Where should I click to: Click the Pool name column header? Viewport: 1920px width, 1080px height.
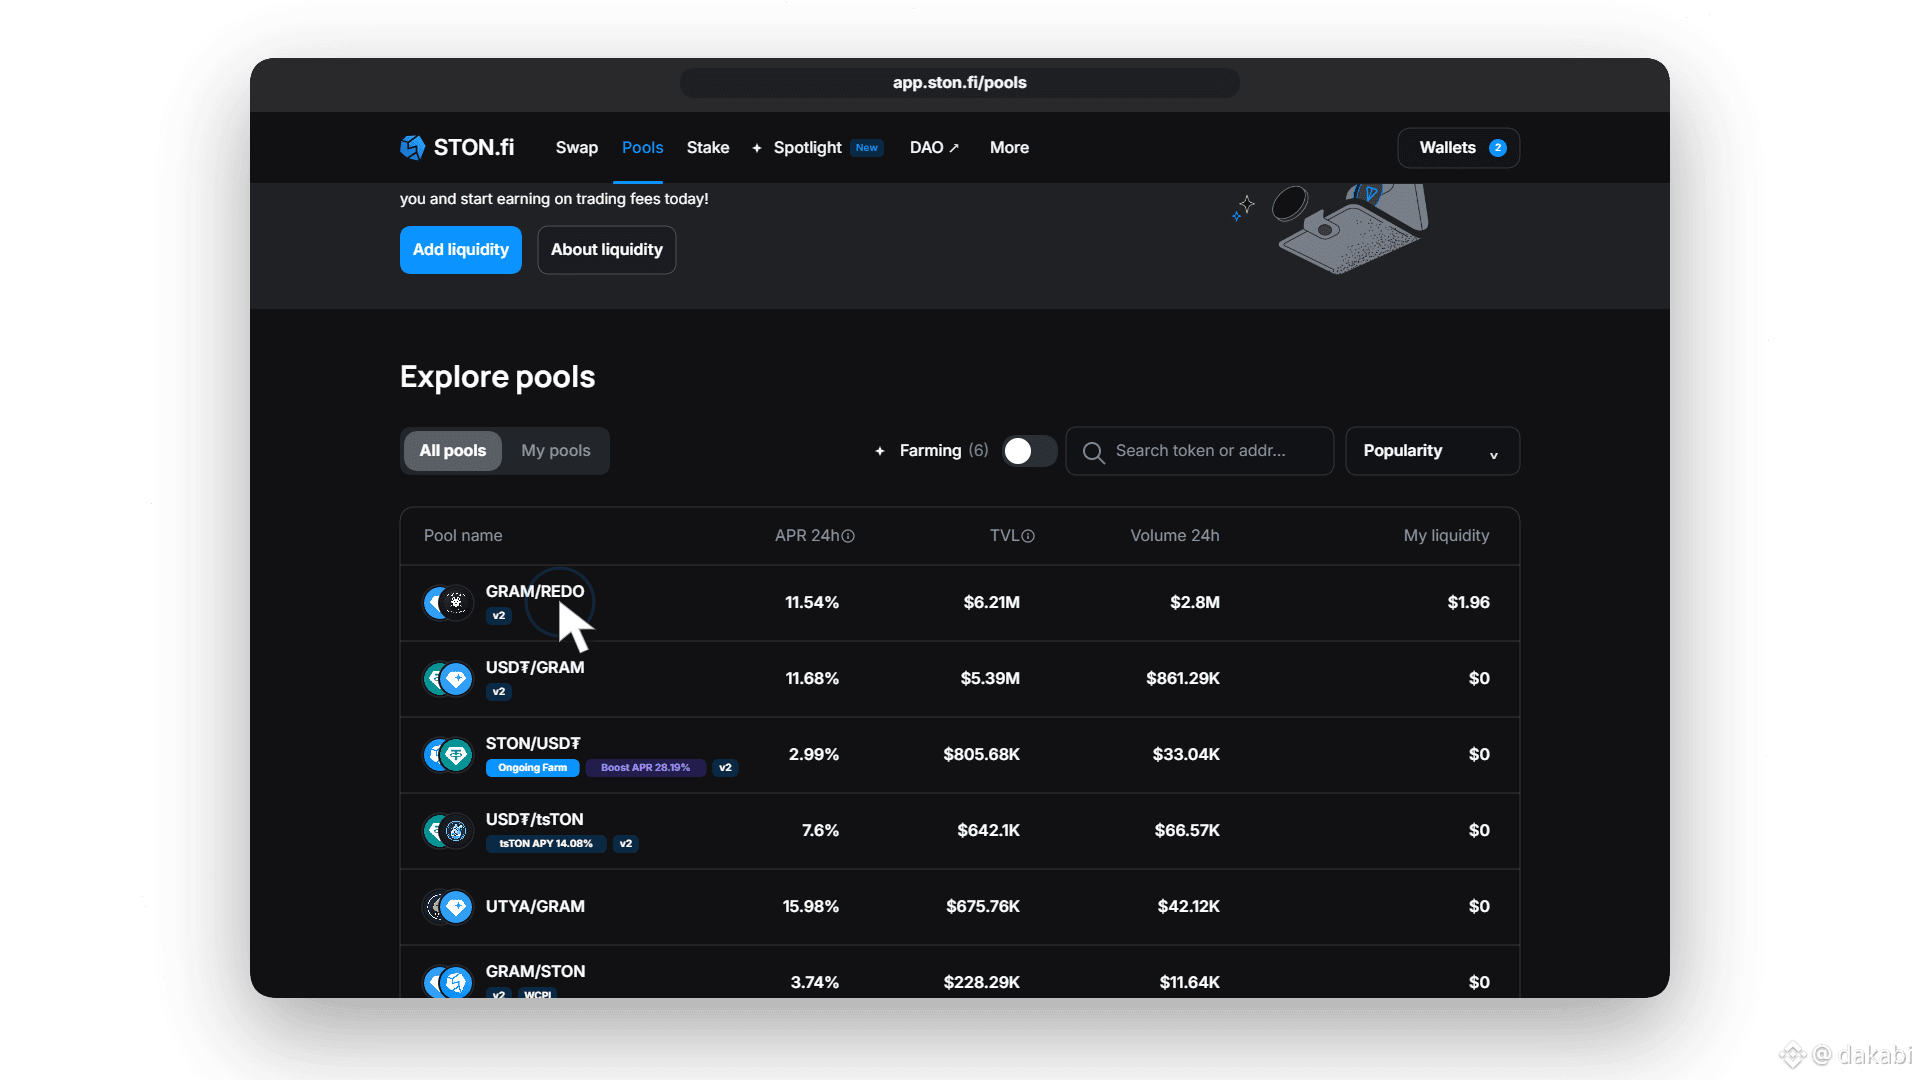coord(463,536)
